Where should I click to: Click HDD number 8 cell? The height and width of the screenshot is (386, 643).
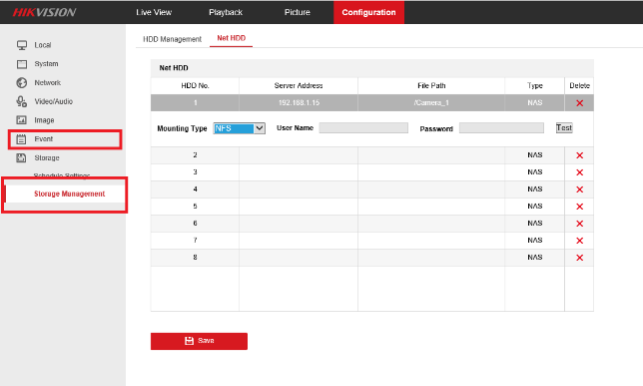[x=195, y=257]
